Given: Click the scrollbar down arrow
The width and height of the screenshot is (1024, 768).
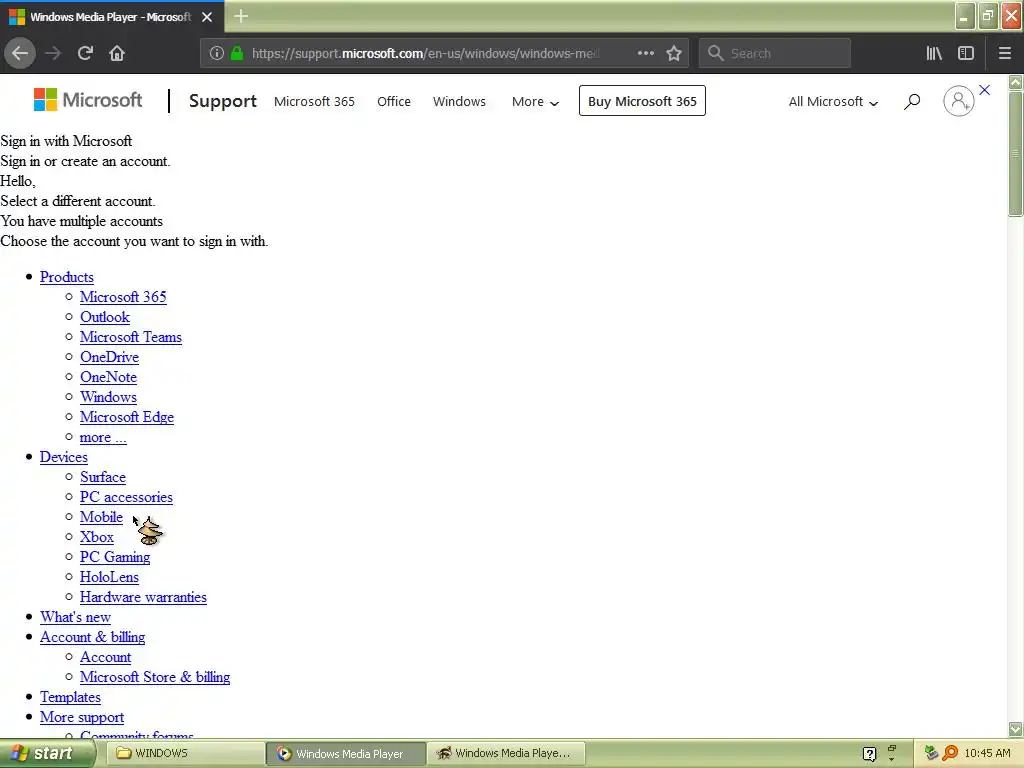Looking at the screenshot, I should pyautogui.click(x=1016, y=729).
